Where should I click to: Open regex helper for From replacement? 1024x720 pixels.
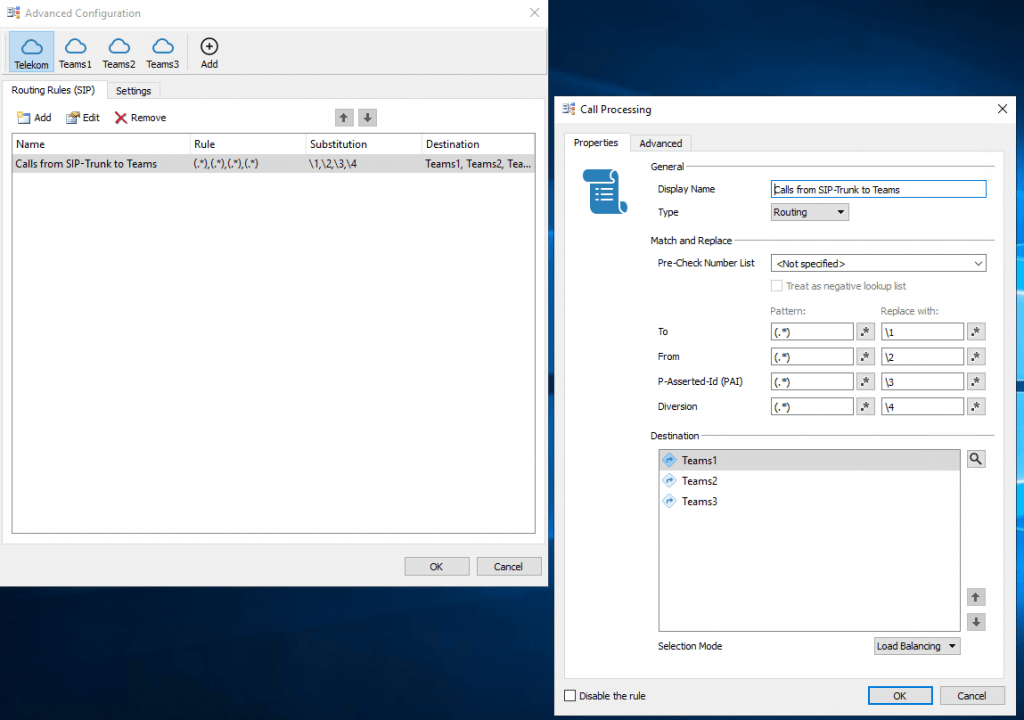click(x=976, y=357)
